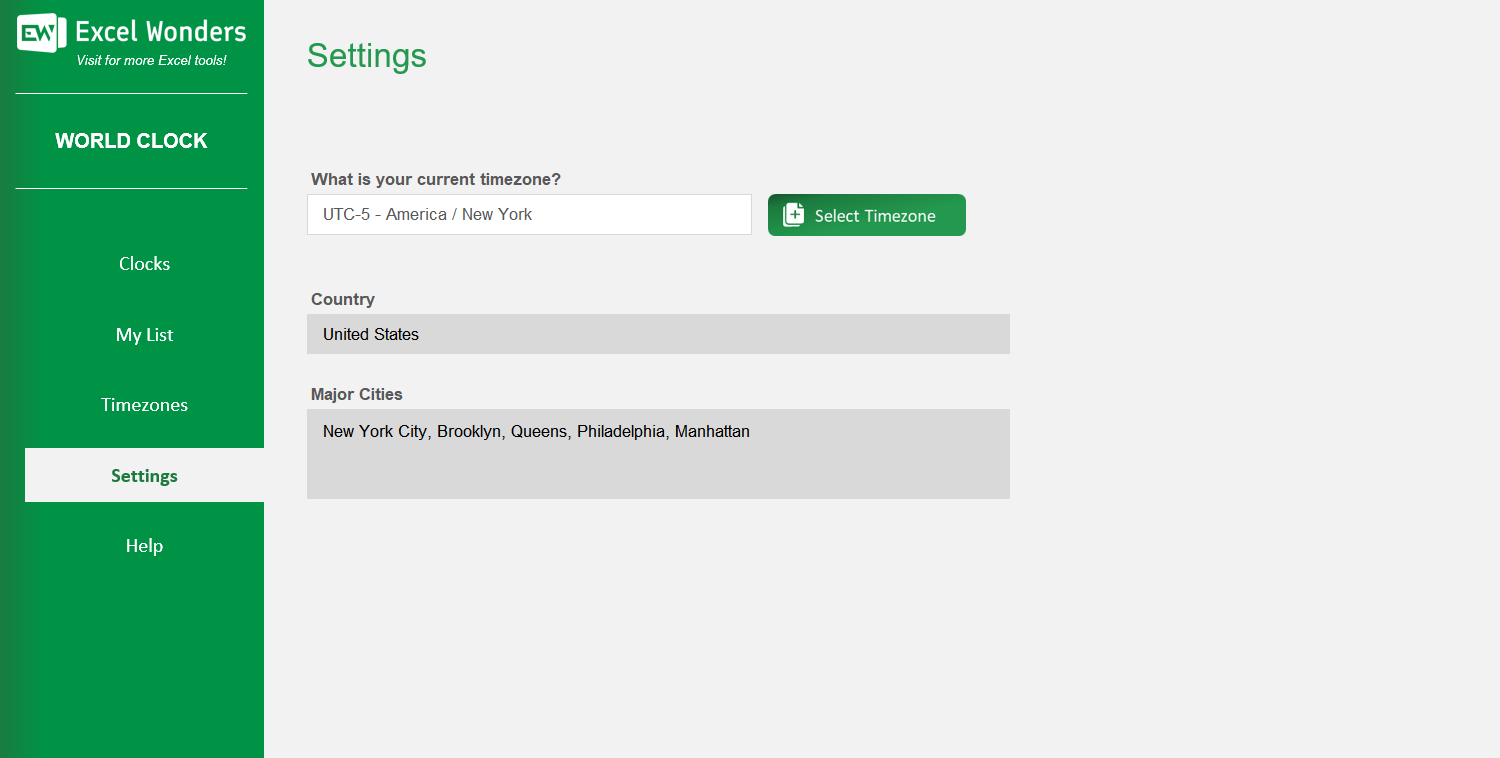Click the copy-plus icon on Select Timezone
The width and height of the screenshot is (1500, 758).
[x=793, y=215]
